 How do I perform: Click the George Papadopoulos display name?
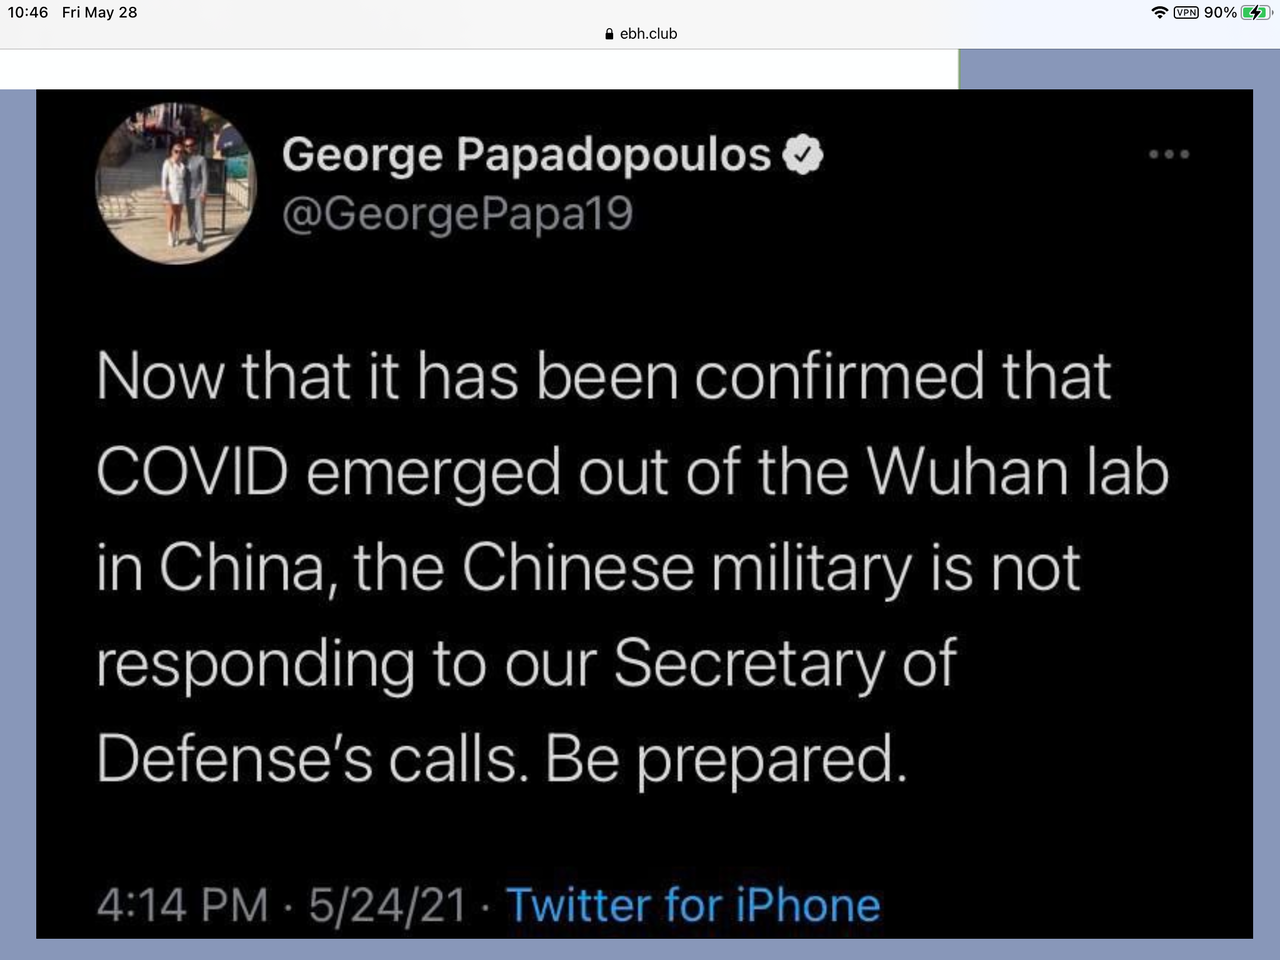click(526, 155)
